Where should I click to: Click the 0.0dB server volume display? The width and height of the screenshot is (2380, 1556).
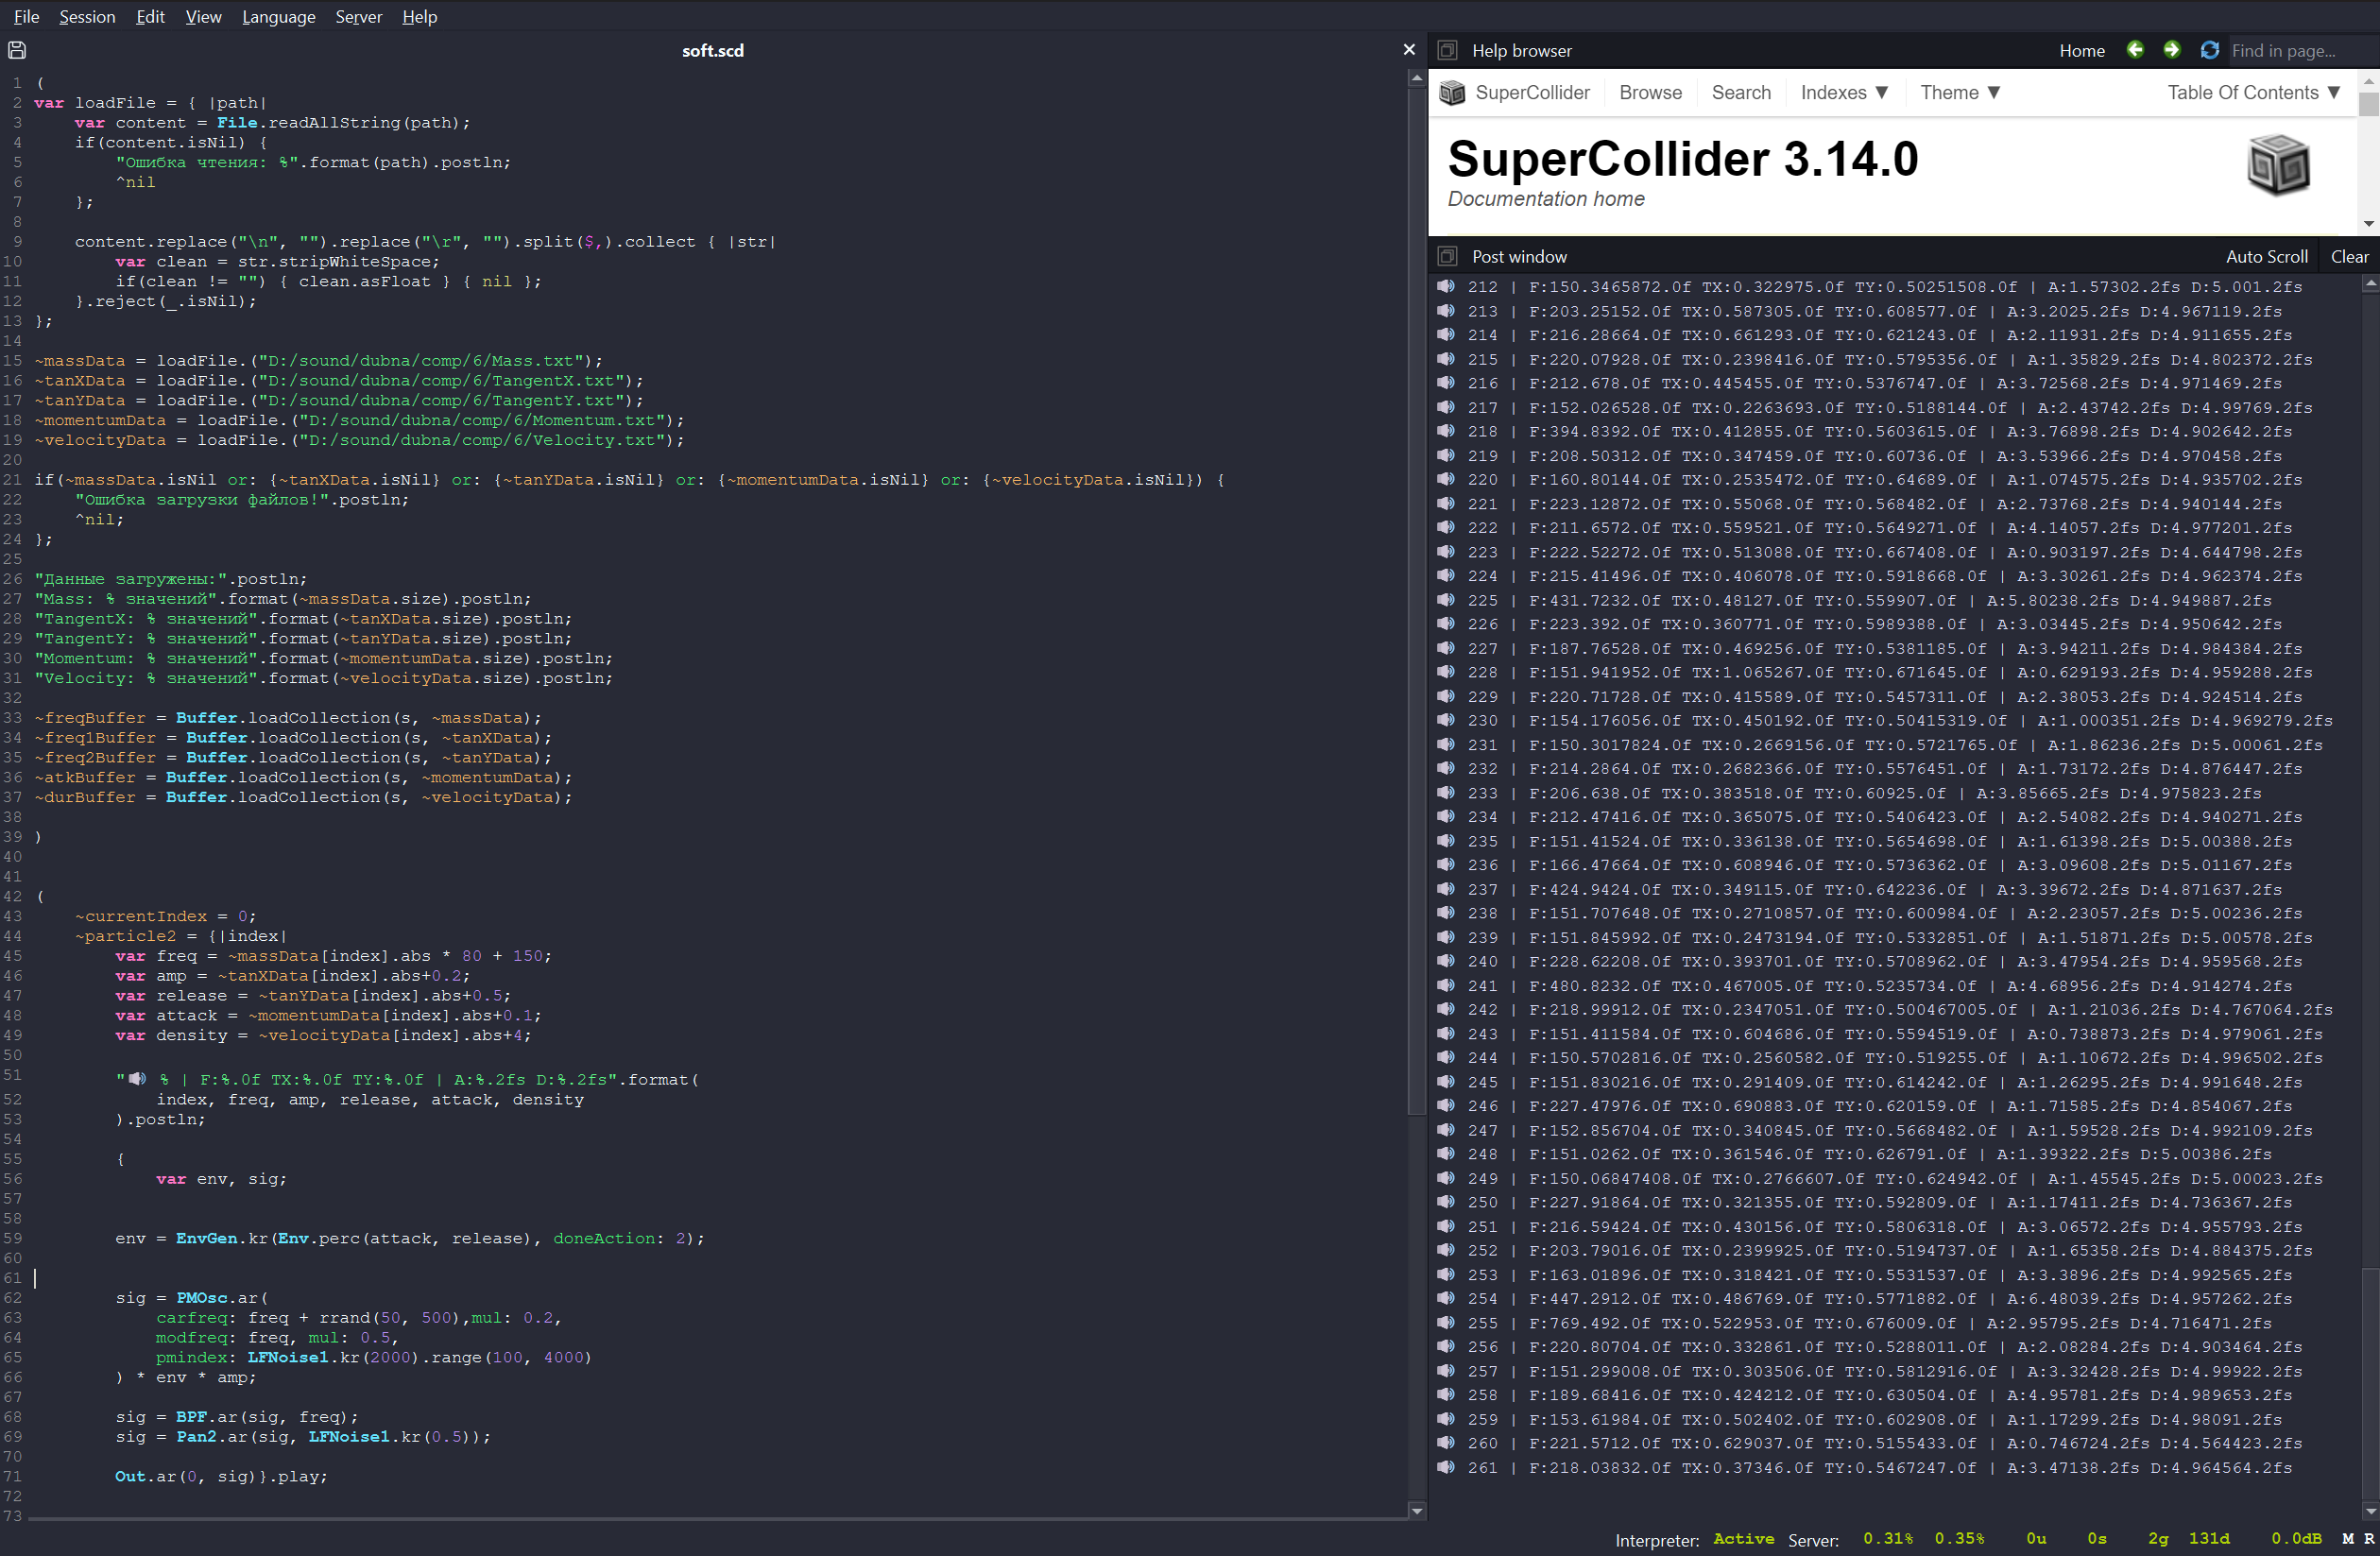(2295, 1538)
